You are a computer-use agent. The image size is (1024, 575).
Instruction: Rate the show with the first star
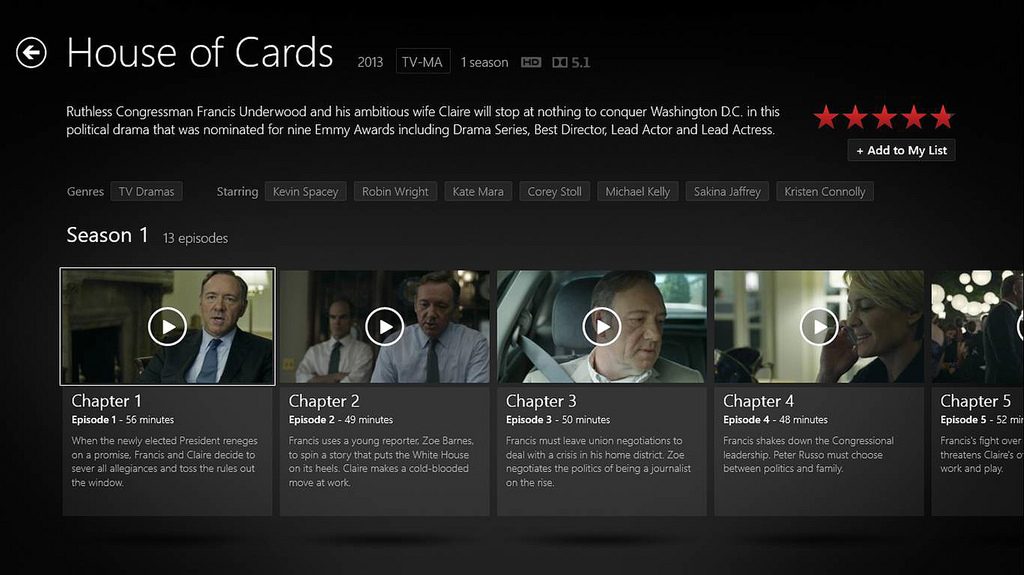(826, 117)
